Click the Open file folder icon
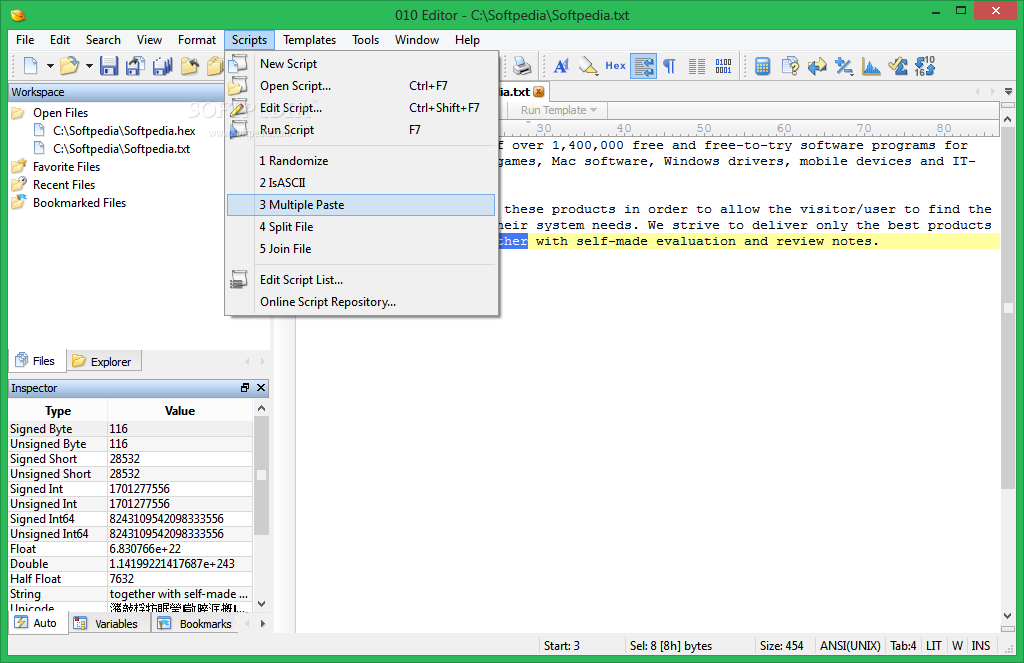Image resolution: width=1024 pixels, height=663 pixels. 69,65
